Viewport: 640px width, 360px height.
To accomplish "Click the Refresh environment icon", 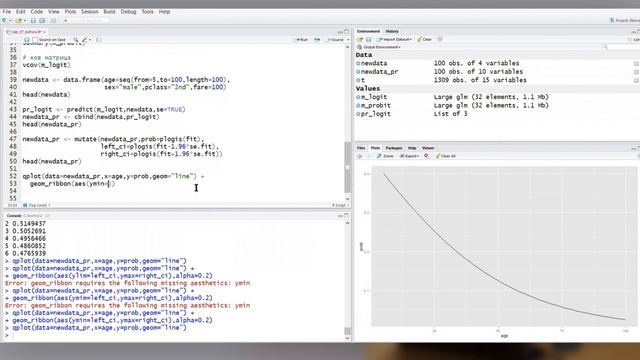I will click(x=440, y=40).
